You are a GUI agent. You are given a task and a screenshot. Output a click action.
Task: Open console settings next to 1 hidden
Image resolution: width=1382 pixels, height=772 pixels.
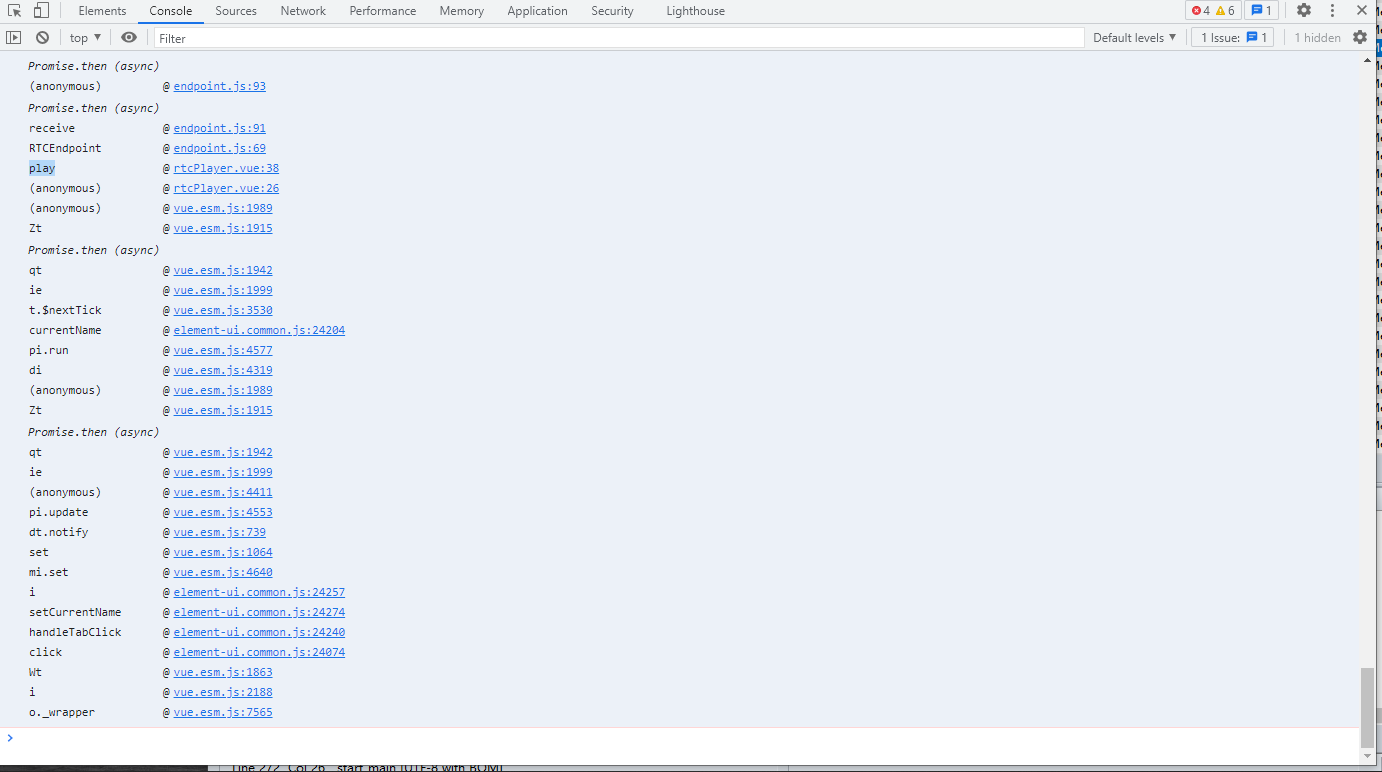click(1360, 37)
